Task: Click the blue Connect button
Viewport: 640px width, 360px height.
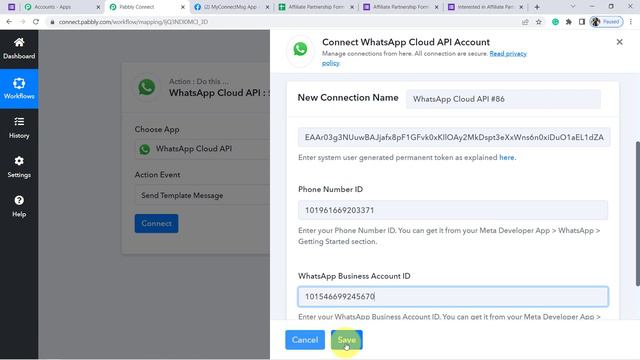Action: pyautogui.click(x=156, y=223)
